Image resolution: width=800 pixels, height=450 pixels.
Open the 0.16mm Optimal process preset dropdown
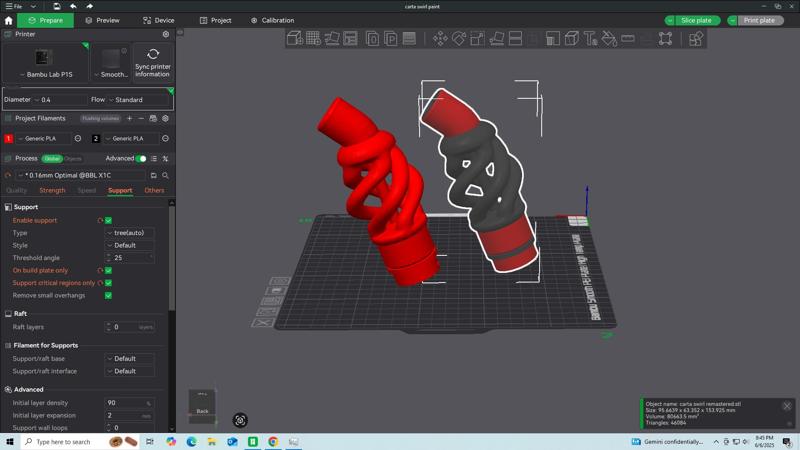(82, 175)
